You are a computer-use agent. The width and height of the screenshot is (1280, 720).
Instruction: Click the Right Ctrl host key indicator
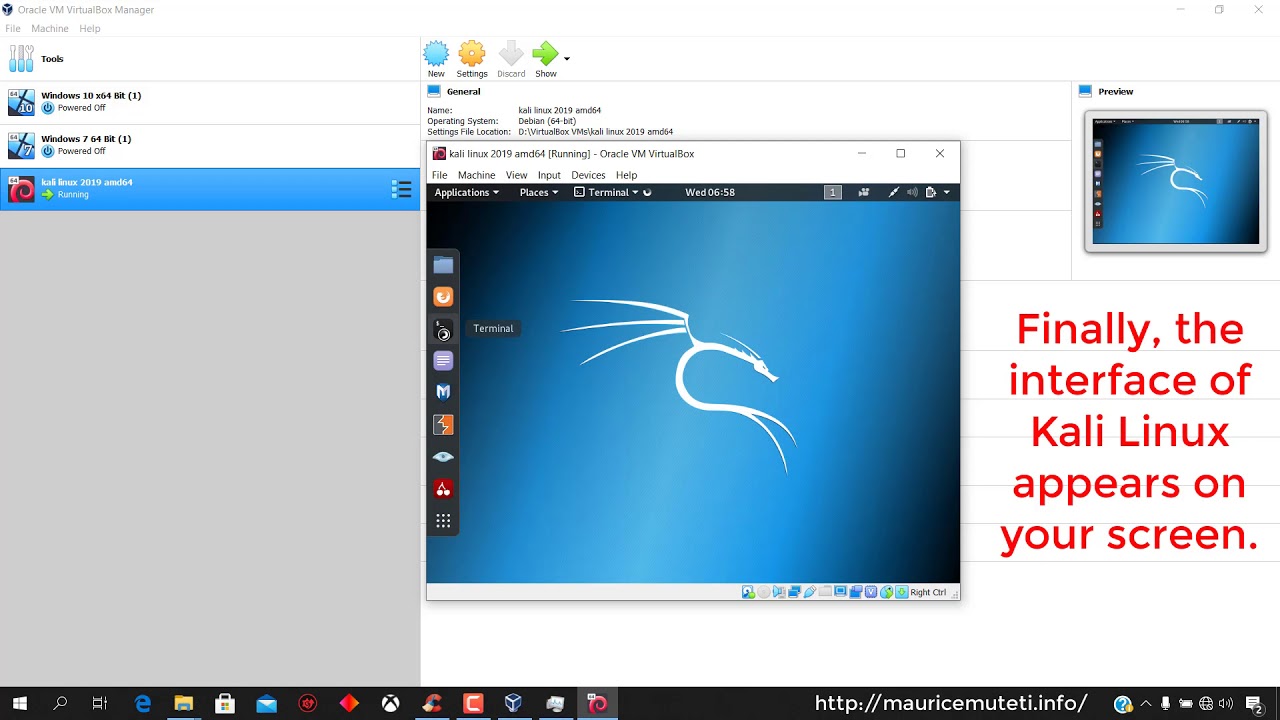928,592
